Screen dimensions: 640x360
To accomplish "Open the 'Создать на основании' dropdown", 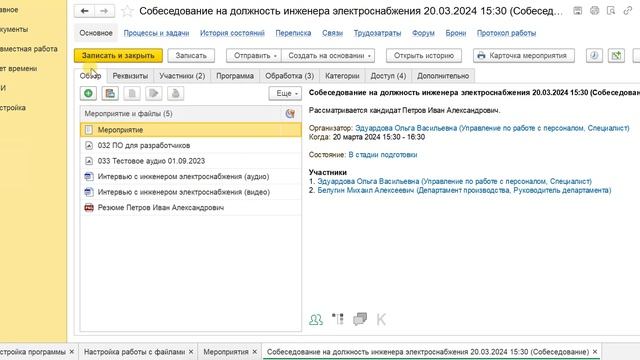I will pos(328,56).
